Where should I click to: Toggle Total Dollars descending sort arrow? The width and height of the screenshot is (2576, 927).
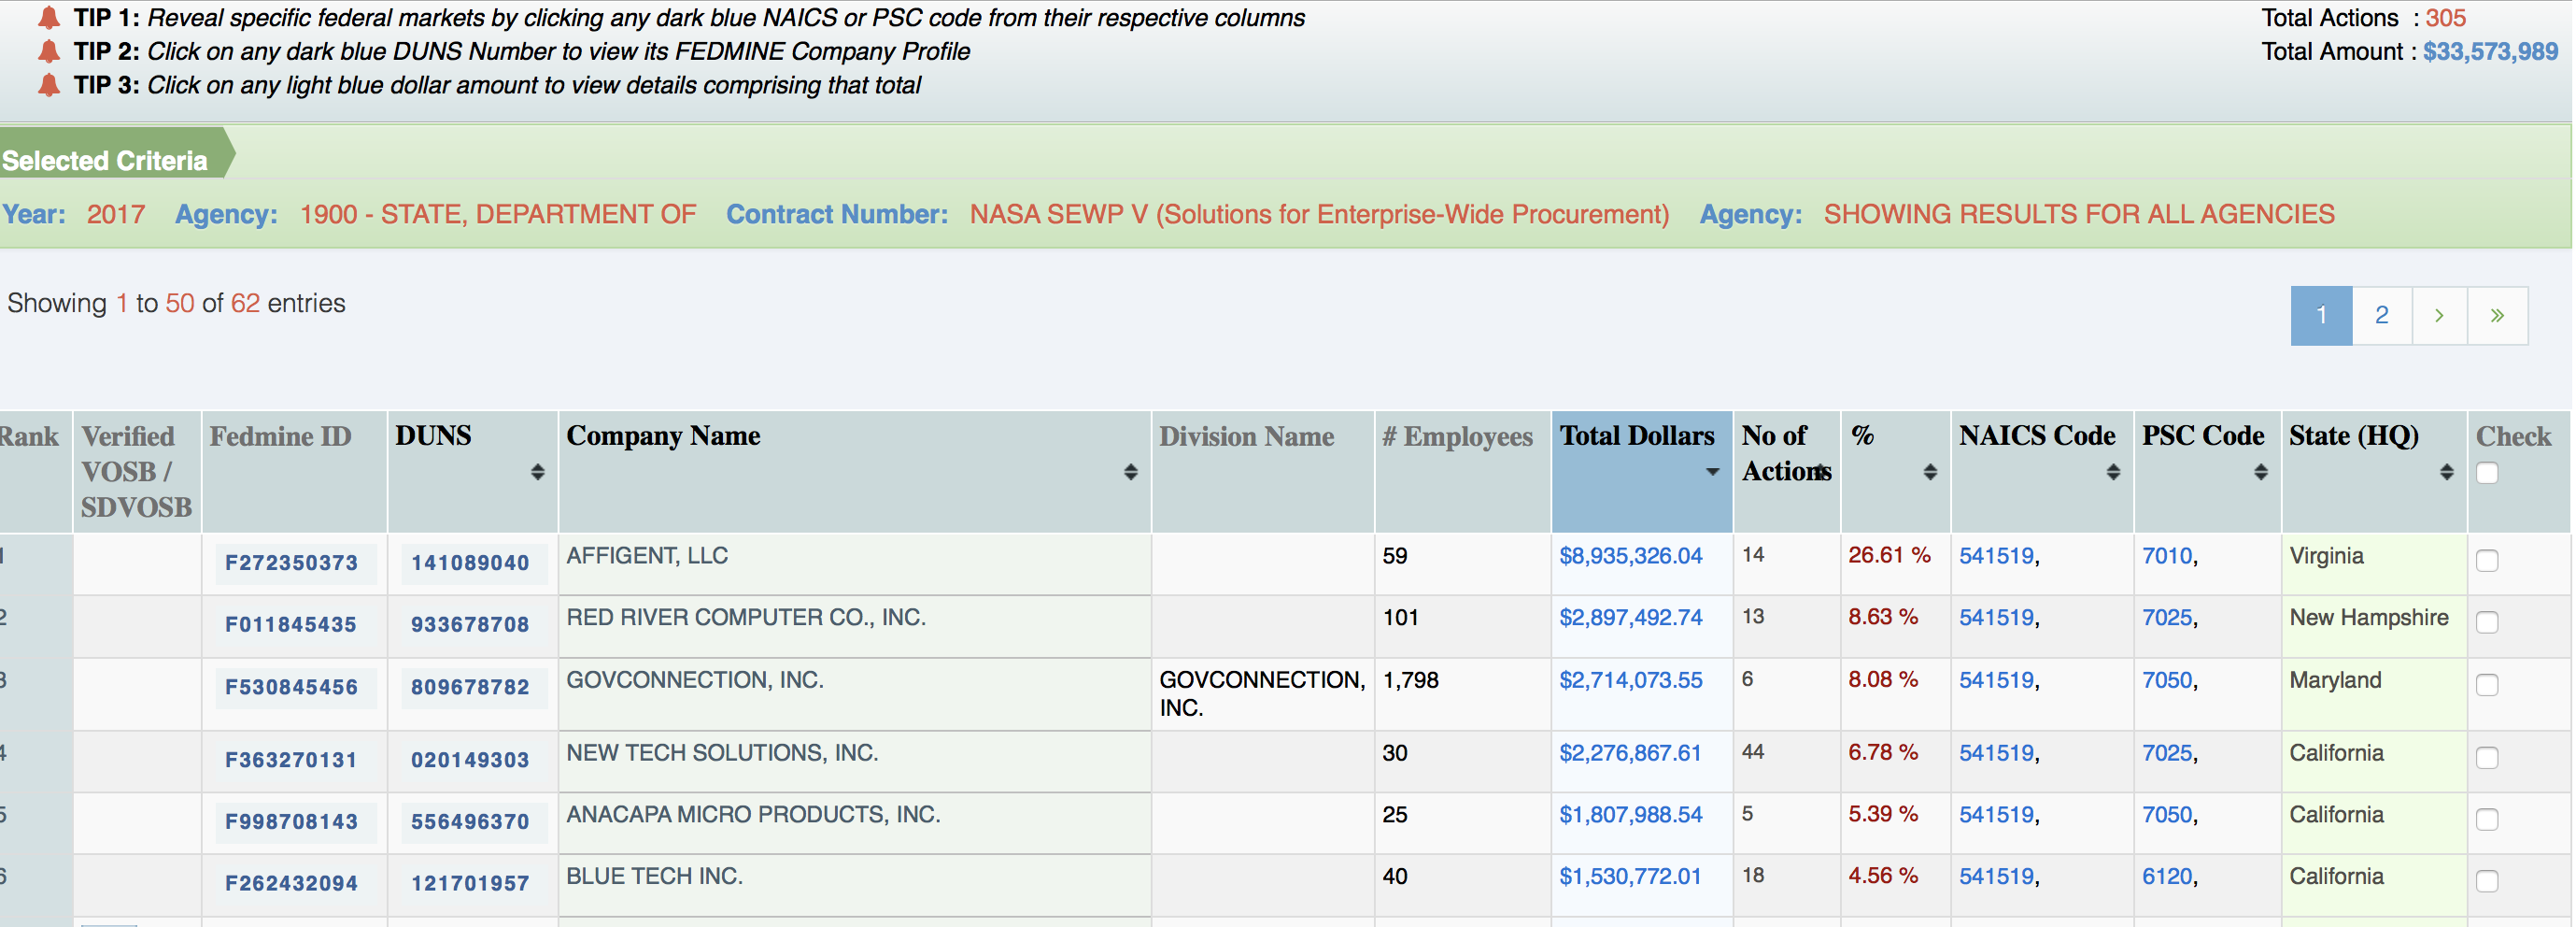tap(1712, 472)
